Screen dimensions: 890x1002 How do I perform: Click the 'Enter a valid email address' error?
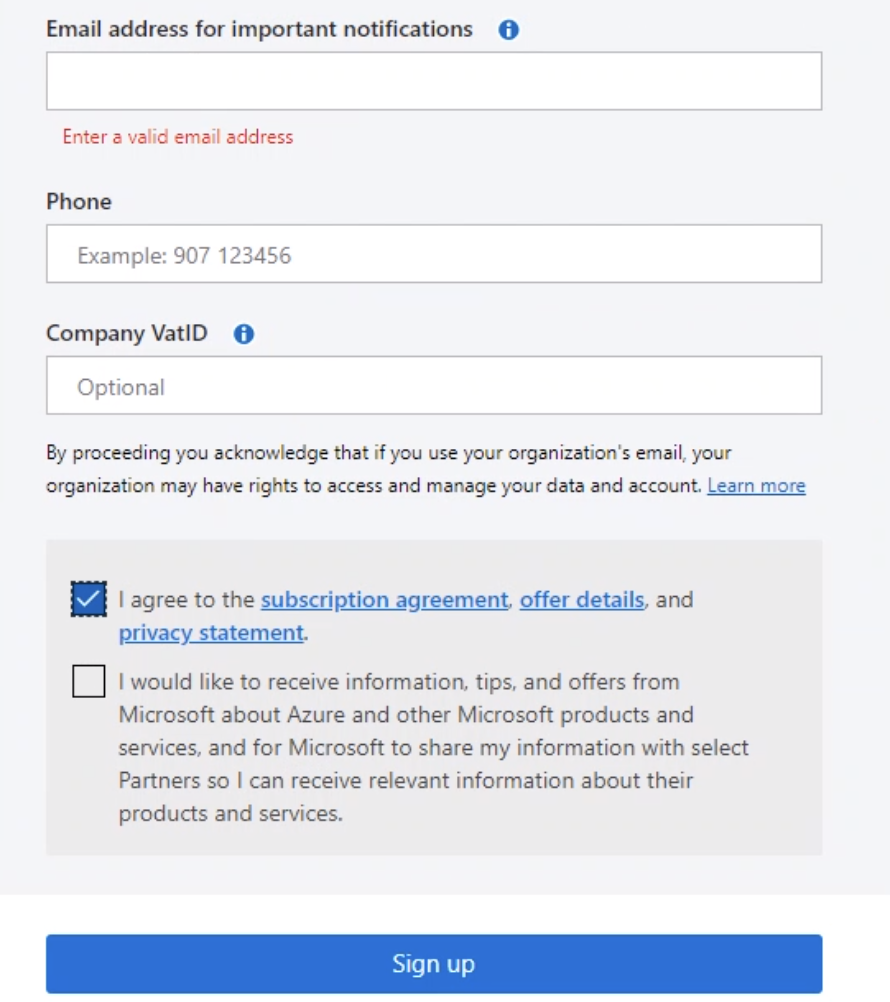pos(178,137)
